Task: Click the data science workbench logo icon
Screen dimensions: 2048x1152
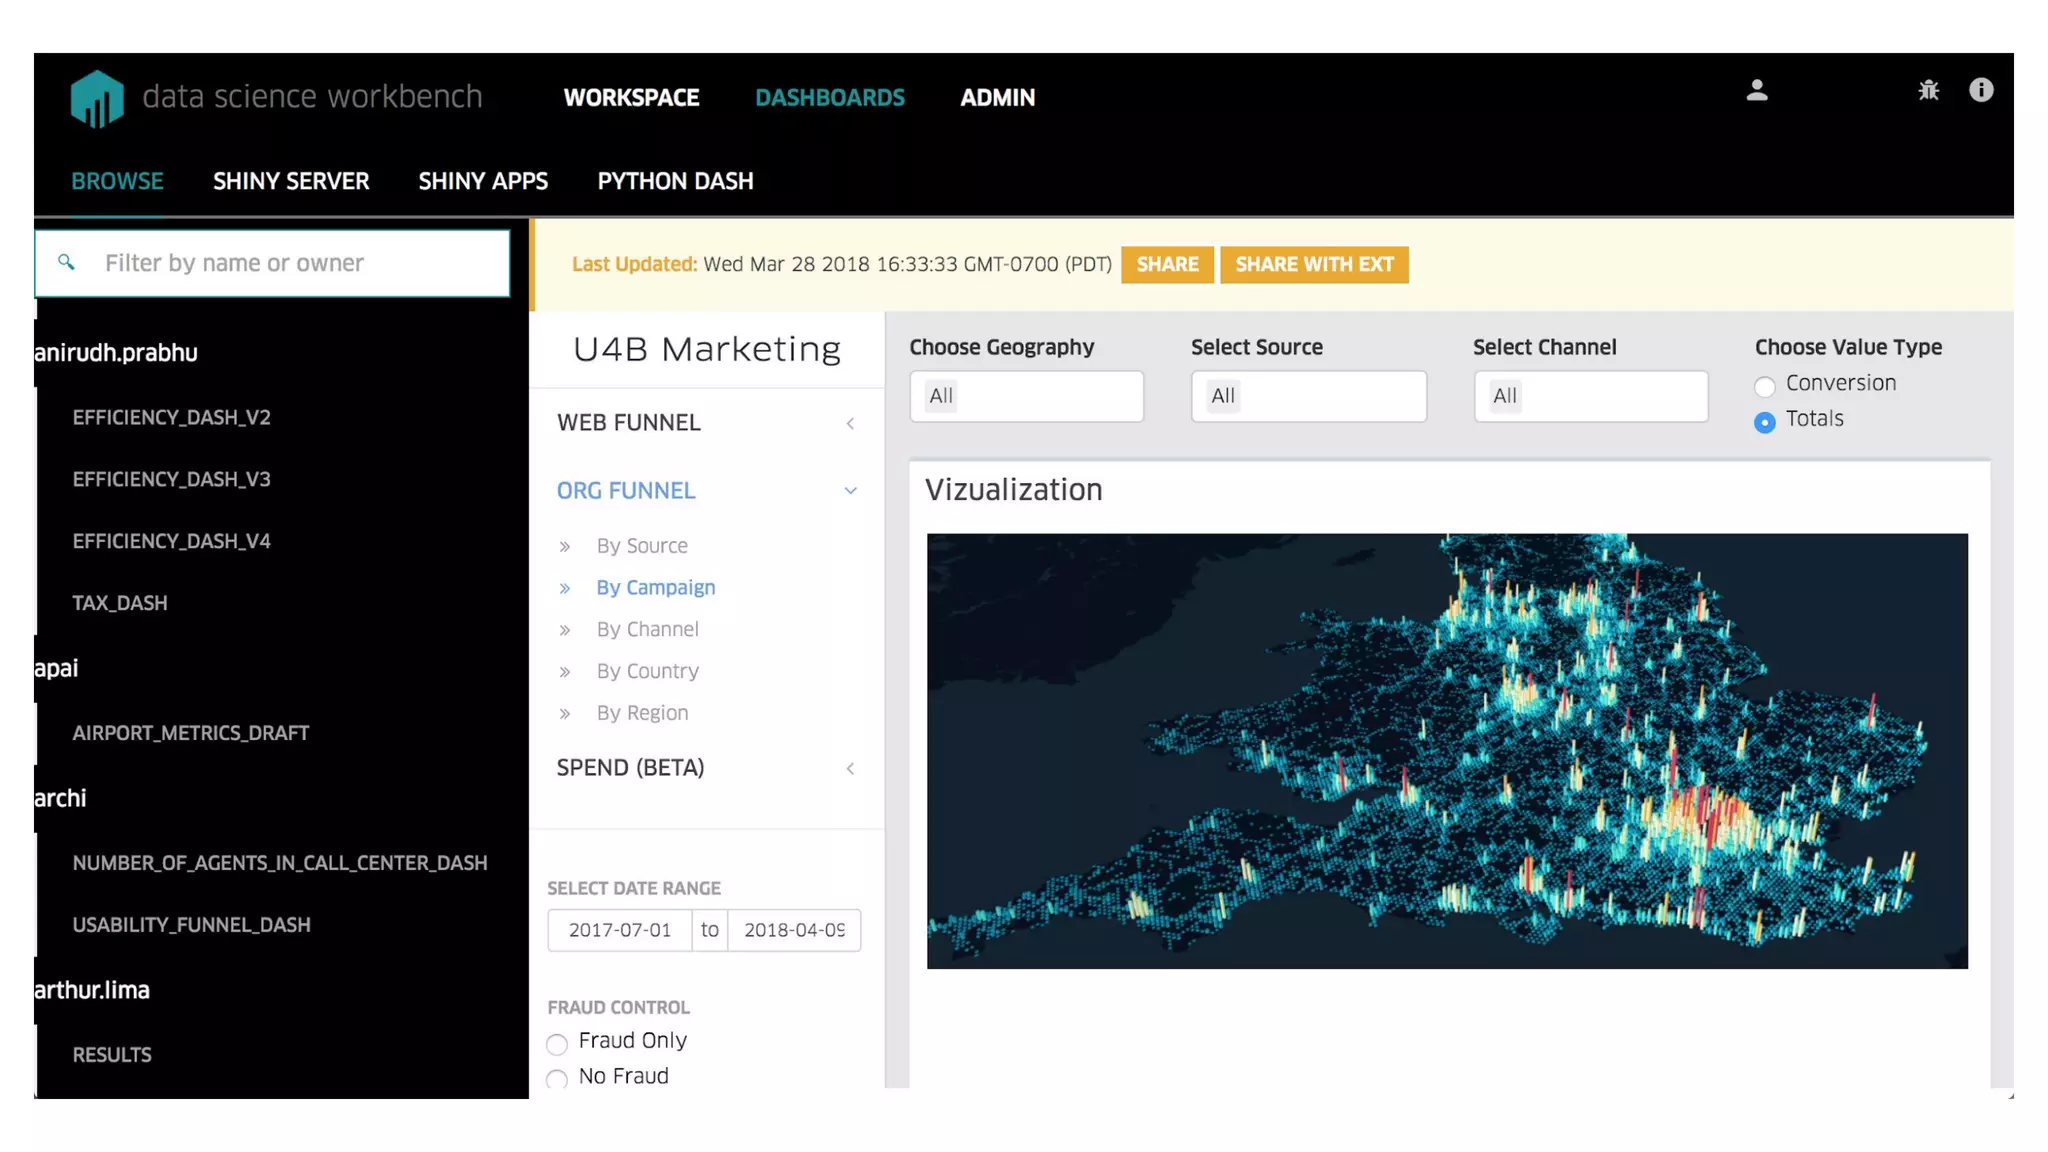Action: point(97,98)
